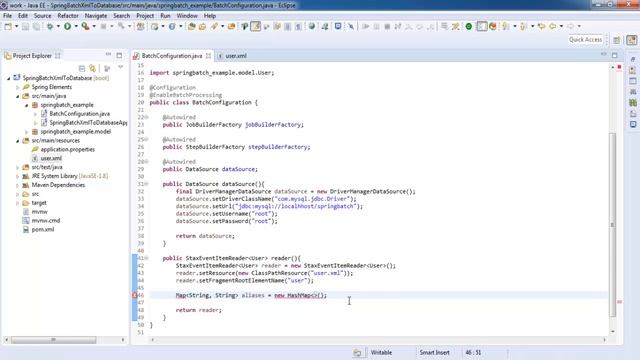The height and width of the screenshot is (360, 640).
Task: Switch to the user.xml editor tab
Action: 232,56
